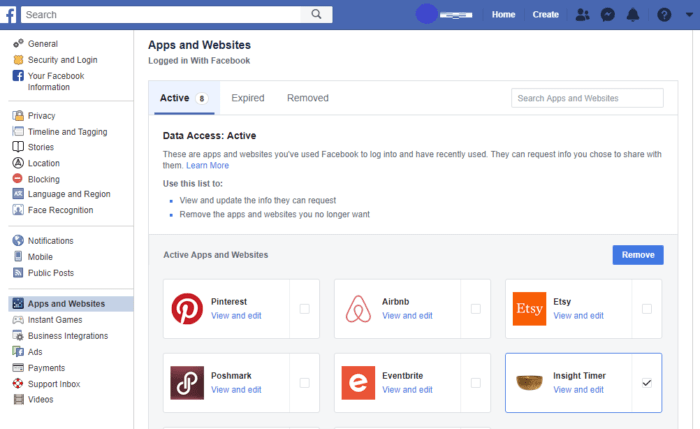This screenshot has height=429, width=700.
Task: Click the Timeline and Tagging icon
Action: point(18,131)
